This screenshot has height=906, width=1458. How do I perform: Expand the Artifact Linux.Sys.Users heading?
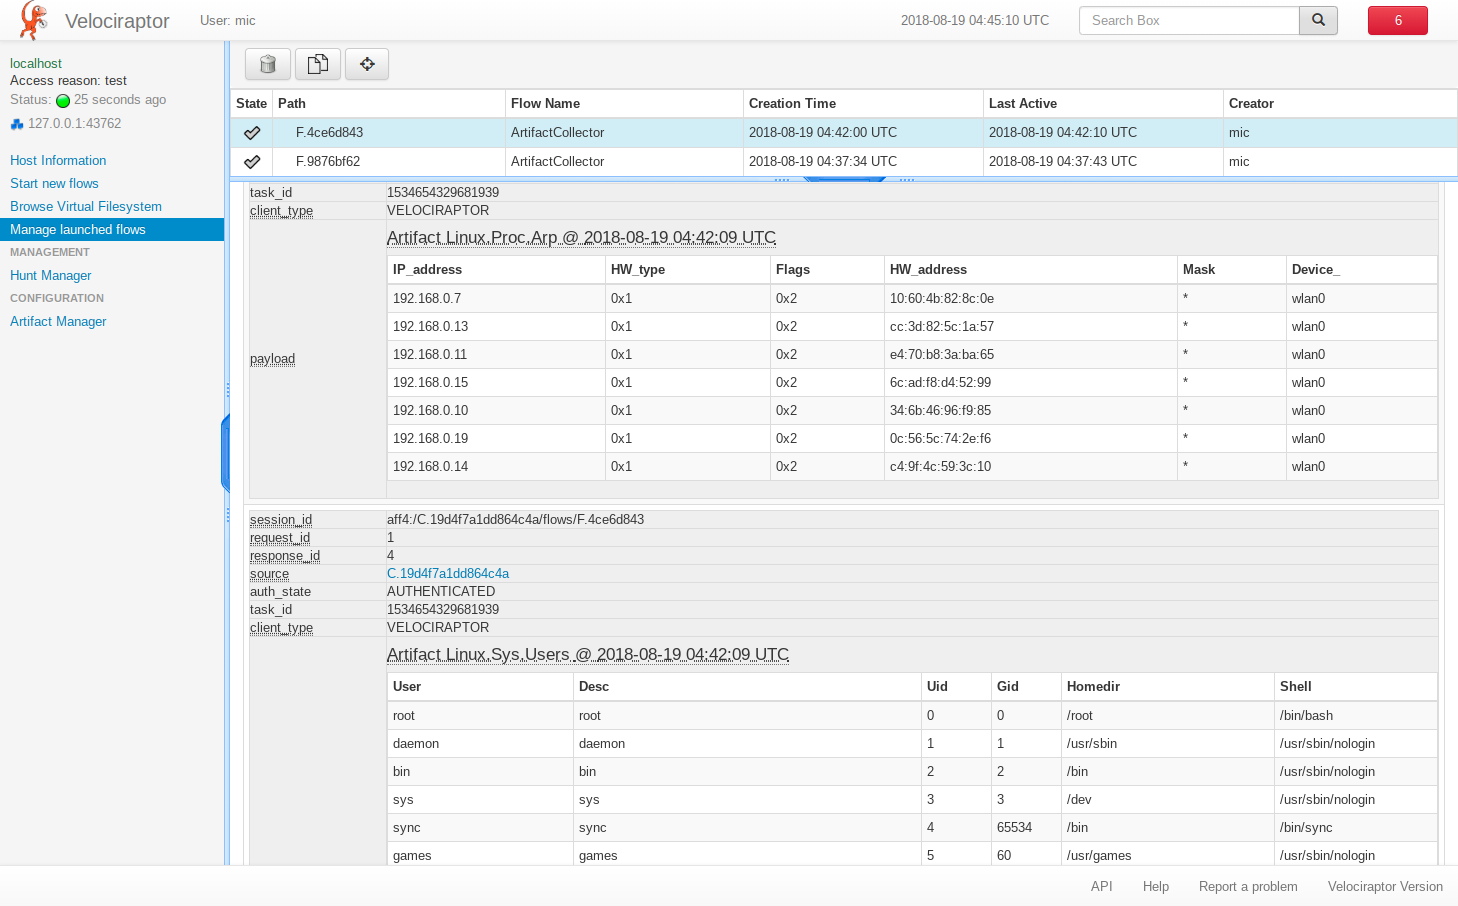pyautogui.click(x=587, y=655)
